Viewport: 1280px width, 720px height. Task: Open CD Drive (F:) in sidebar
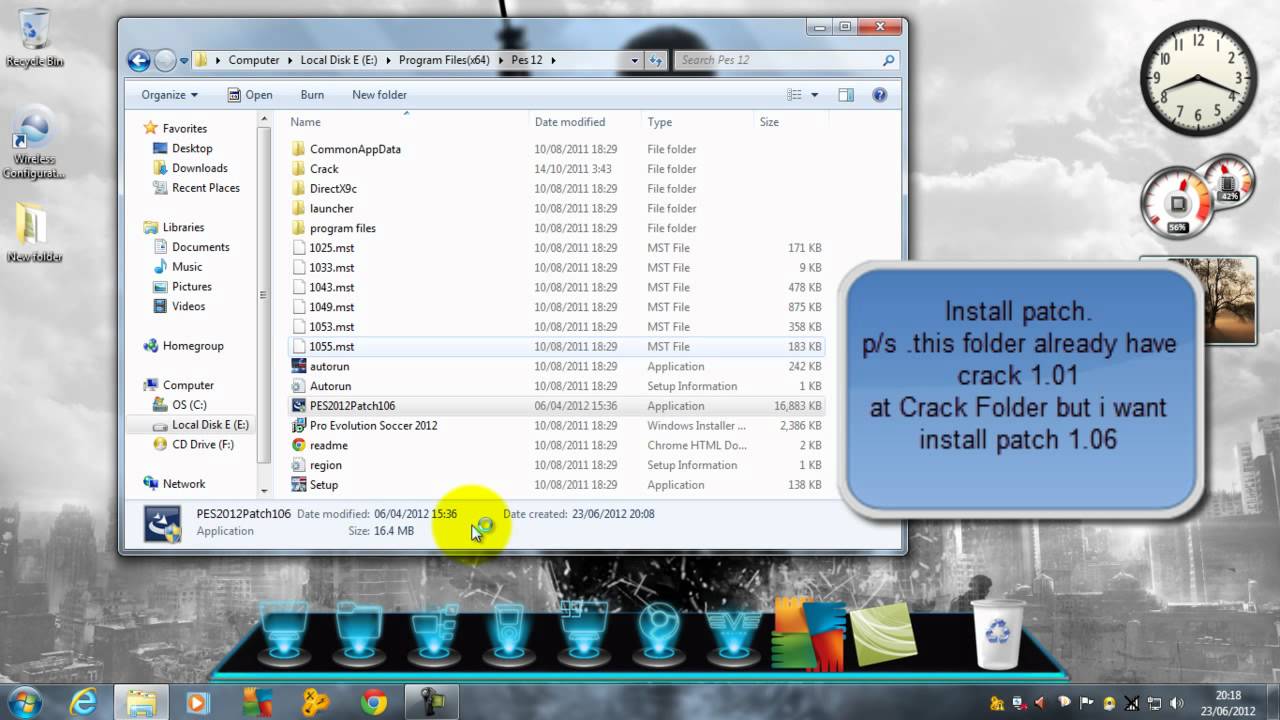tap(202, 444)
